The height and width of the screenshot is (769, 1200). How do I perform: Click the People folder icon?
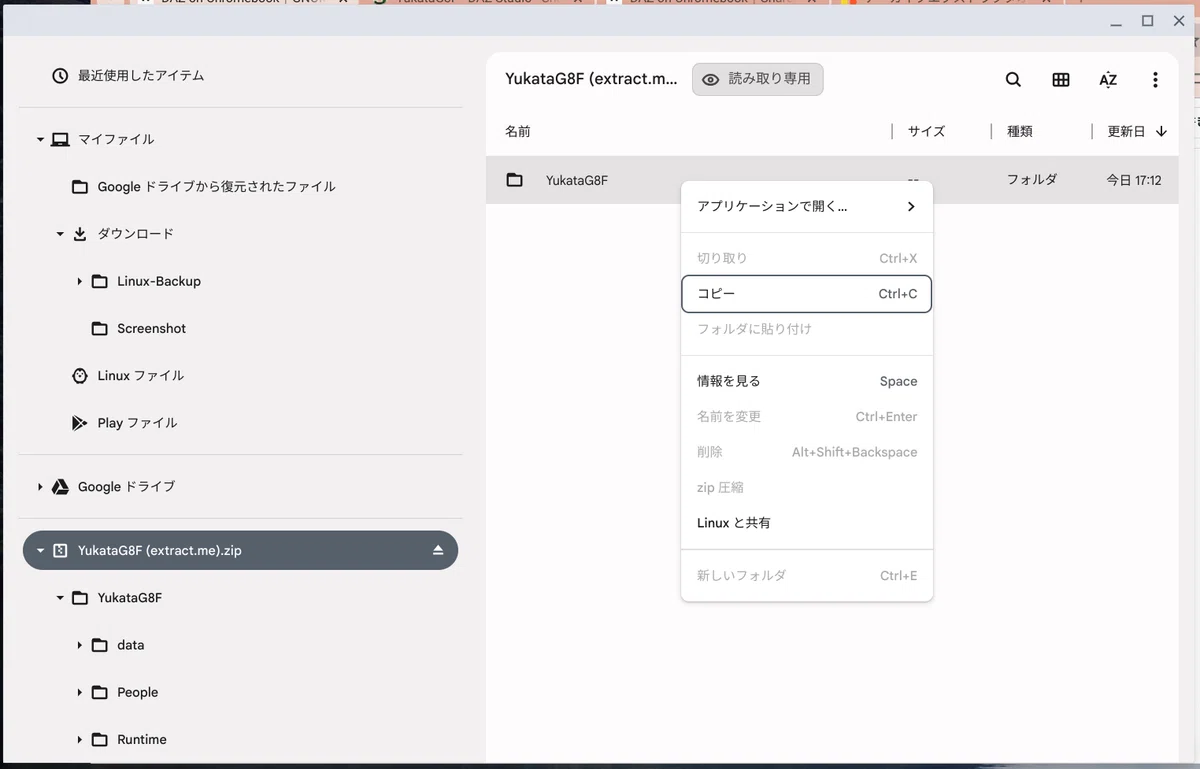pos(99,693)
